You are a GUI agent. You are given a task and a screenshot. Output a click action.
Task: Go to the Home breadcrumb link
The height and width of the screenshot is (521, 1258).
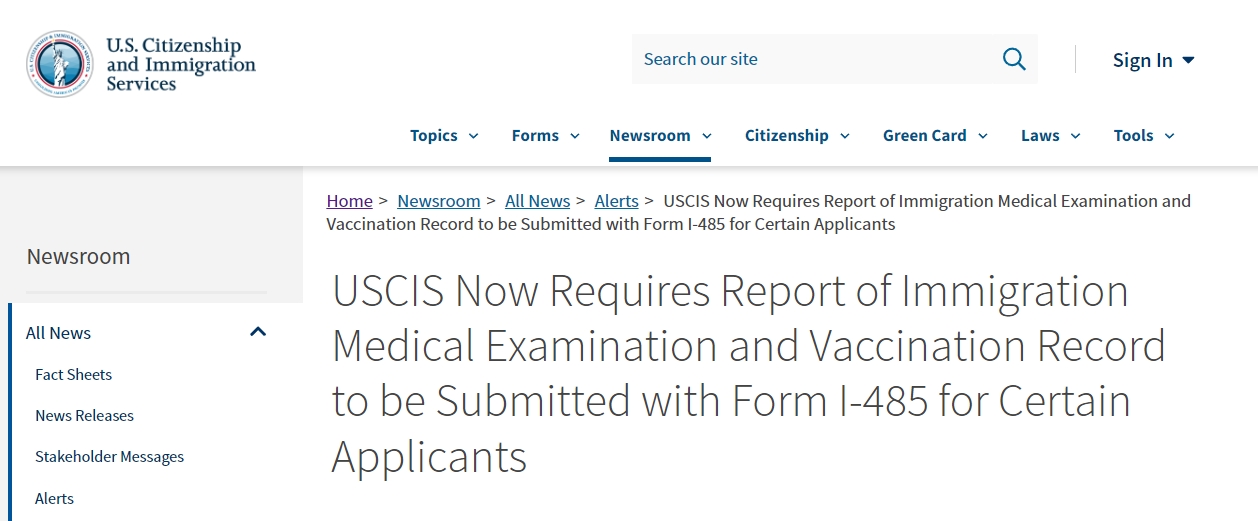(349, 201)
